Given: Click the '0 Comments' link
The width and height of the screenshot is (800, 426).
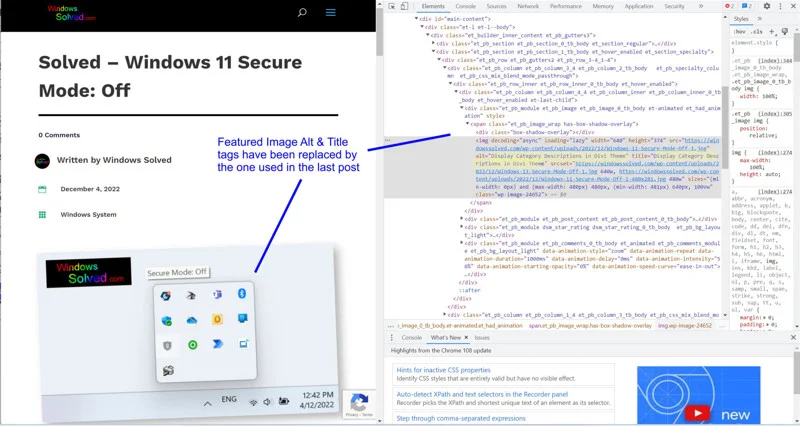Looking at the screenshot, I should coord(59,135).
